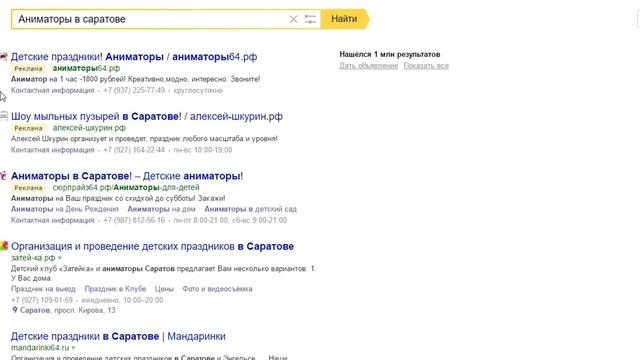Open Шоу мыльных пузырей в Саратове result
The width and height of the screenshot is (640, 360).
(x=147, y=116)
